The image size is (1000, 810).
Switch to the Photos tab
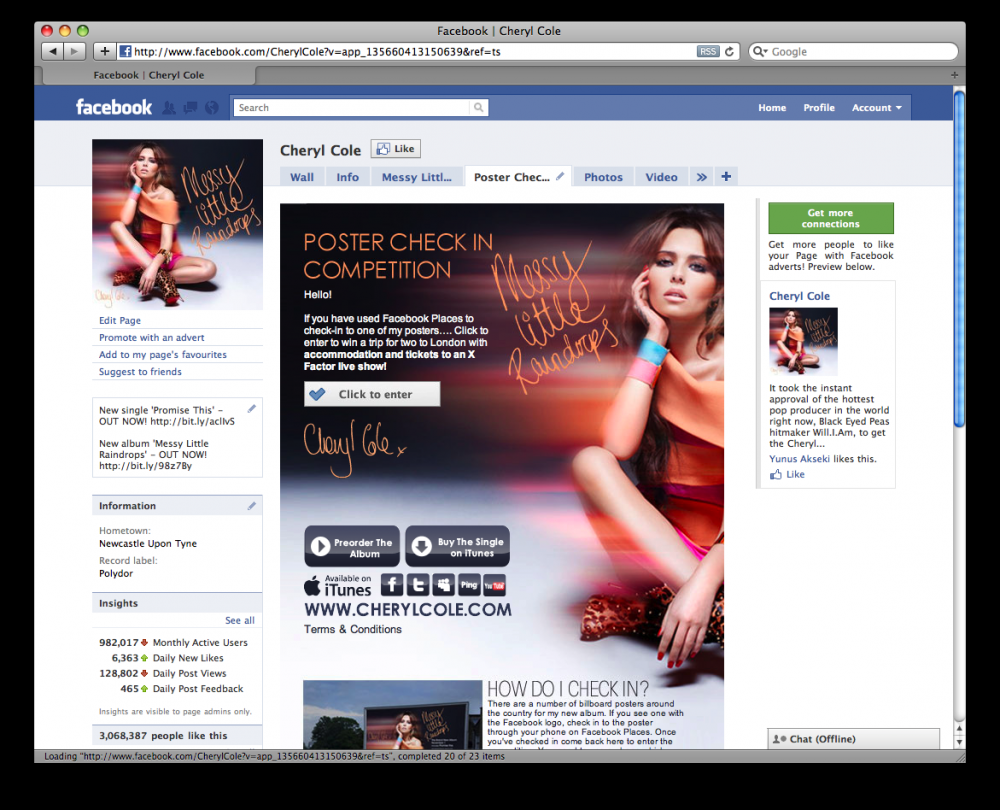point(603,177)
